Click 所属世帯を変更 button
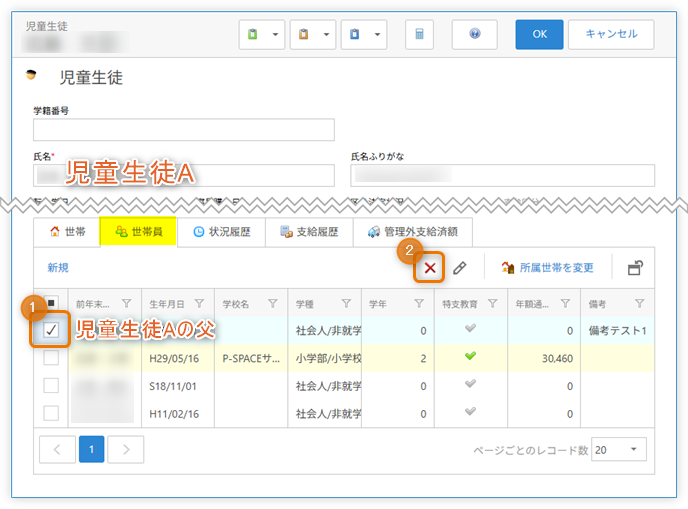 tap(548, 268)
